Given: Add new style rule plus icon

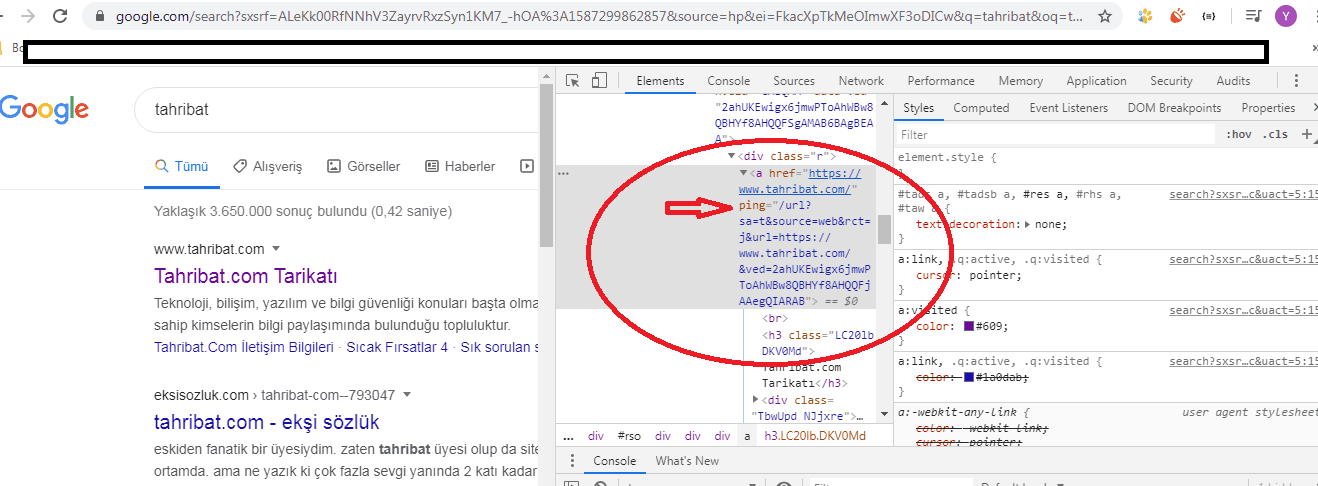Looking at the screenshot, I should click(1307, 134).
